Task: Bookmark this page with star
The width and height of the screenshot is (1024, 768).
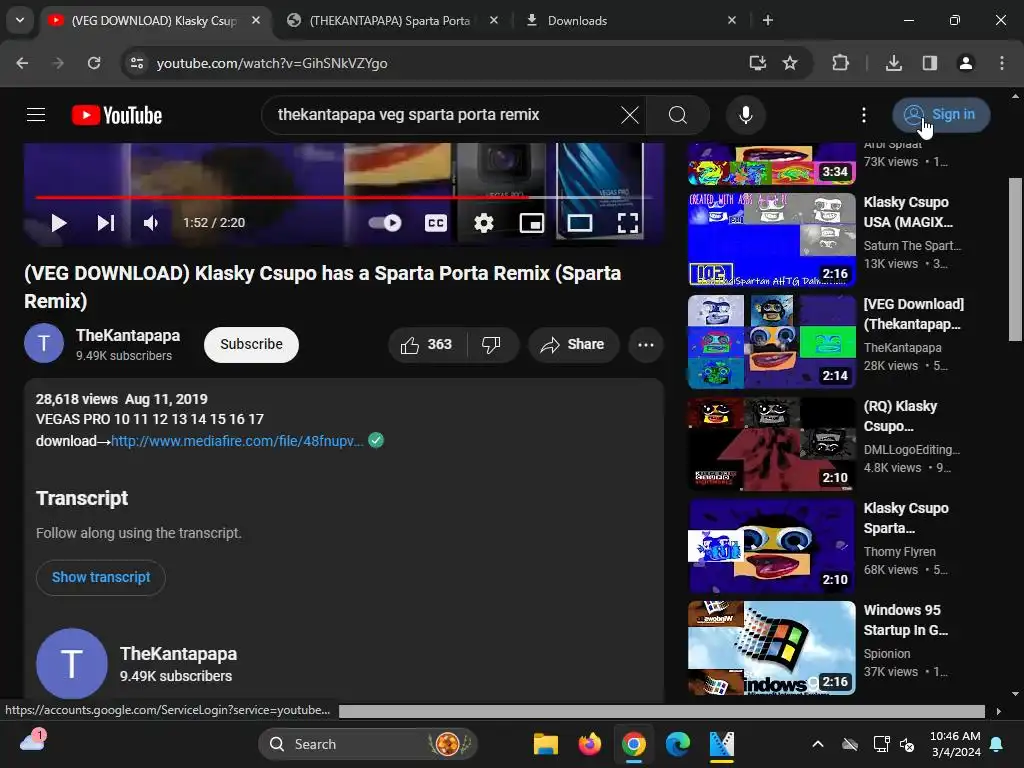Action: click(790, 63)
